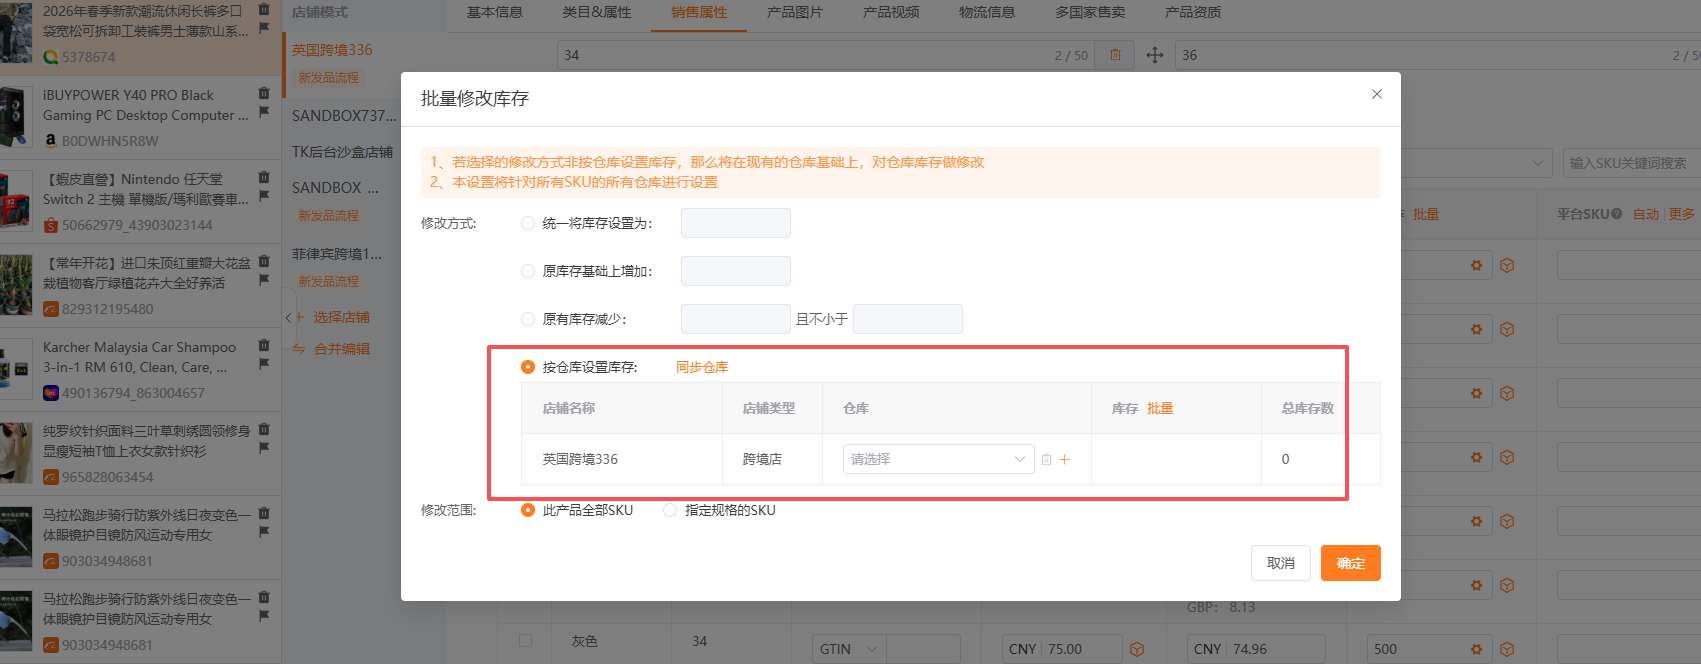This screenshot has width=1701, height=664.
Task: Select 统一将库存设置为 radio option
Action: (x=528, y=223)
